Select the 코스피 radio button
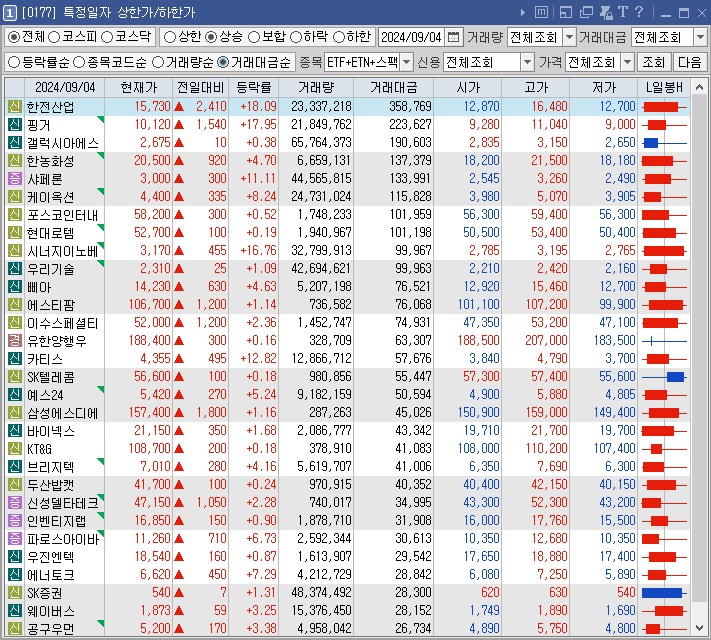Image resolution: width=711 pixels, height=640 pixels. (54, 37)
